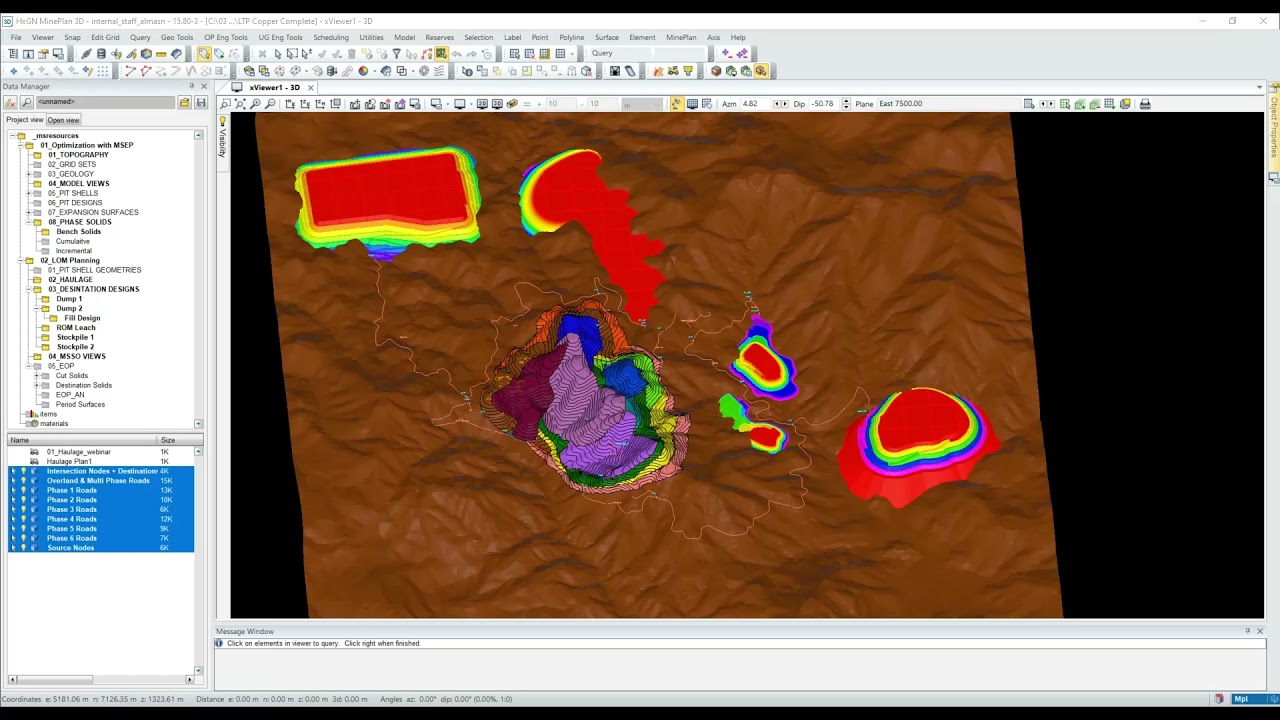
Task: Toggle lightbulb visibility for Phase 3 Roads
Action: tap(23, 509)
